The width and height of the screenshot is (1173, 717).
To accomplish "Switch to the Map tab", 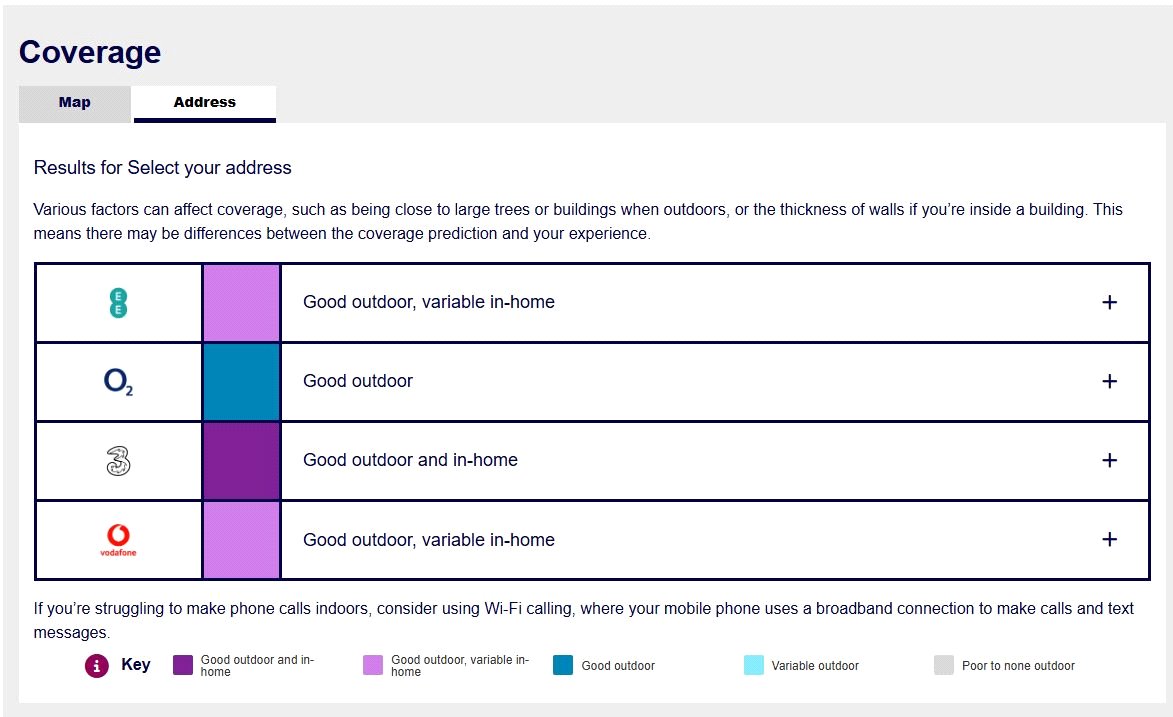I will click(x=75, y=103).
